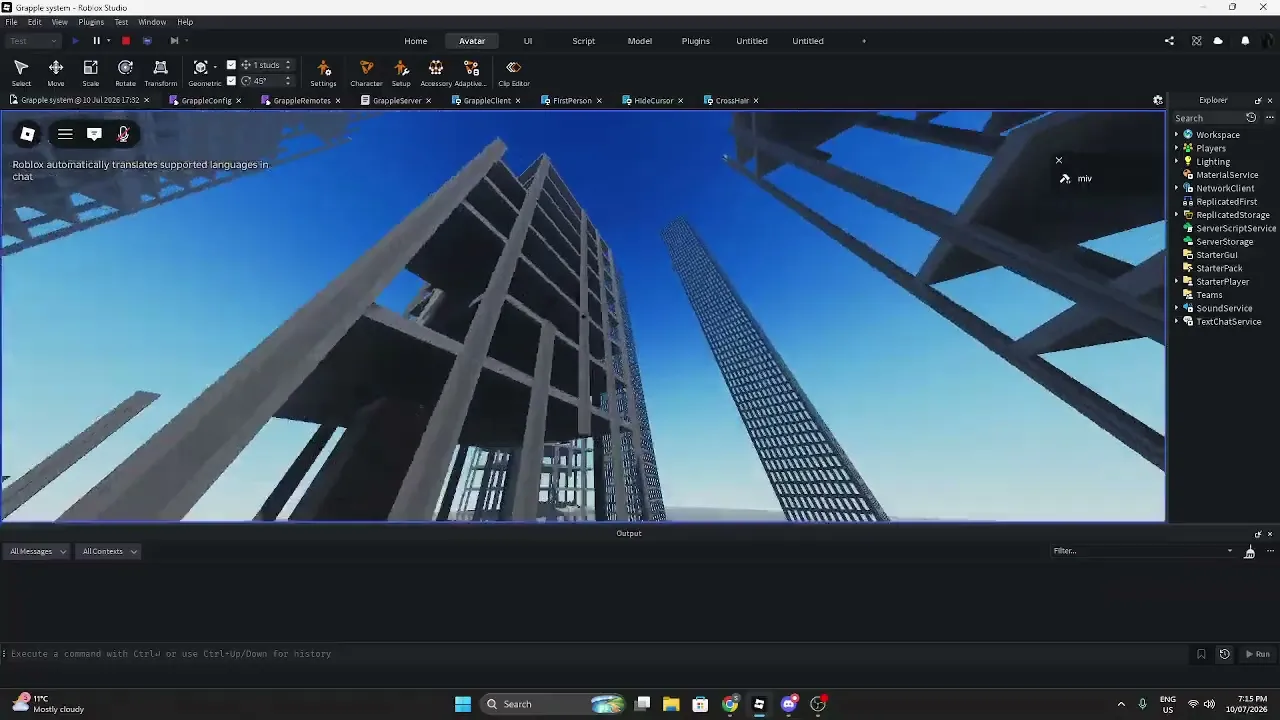Screen dimensions: 1280x720
Task: Click the Run command button
Action: pos(1257,654)
